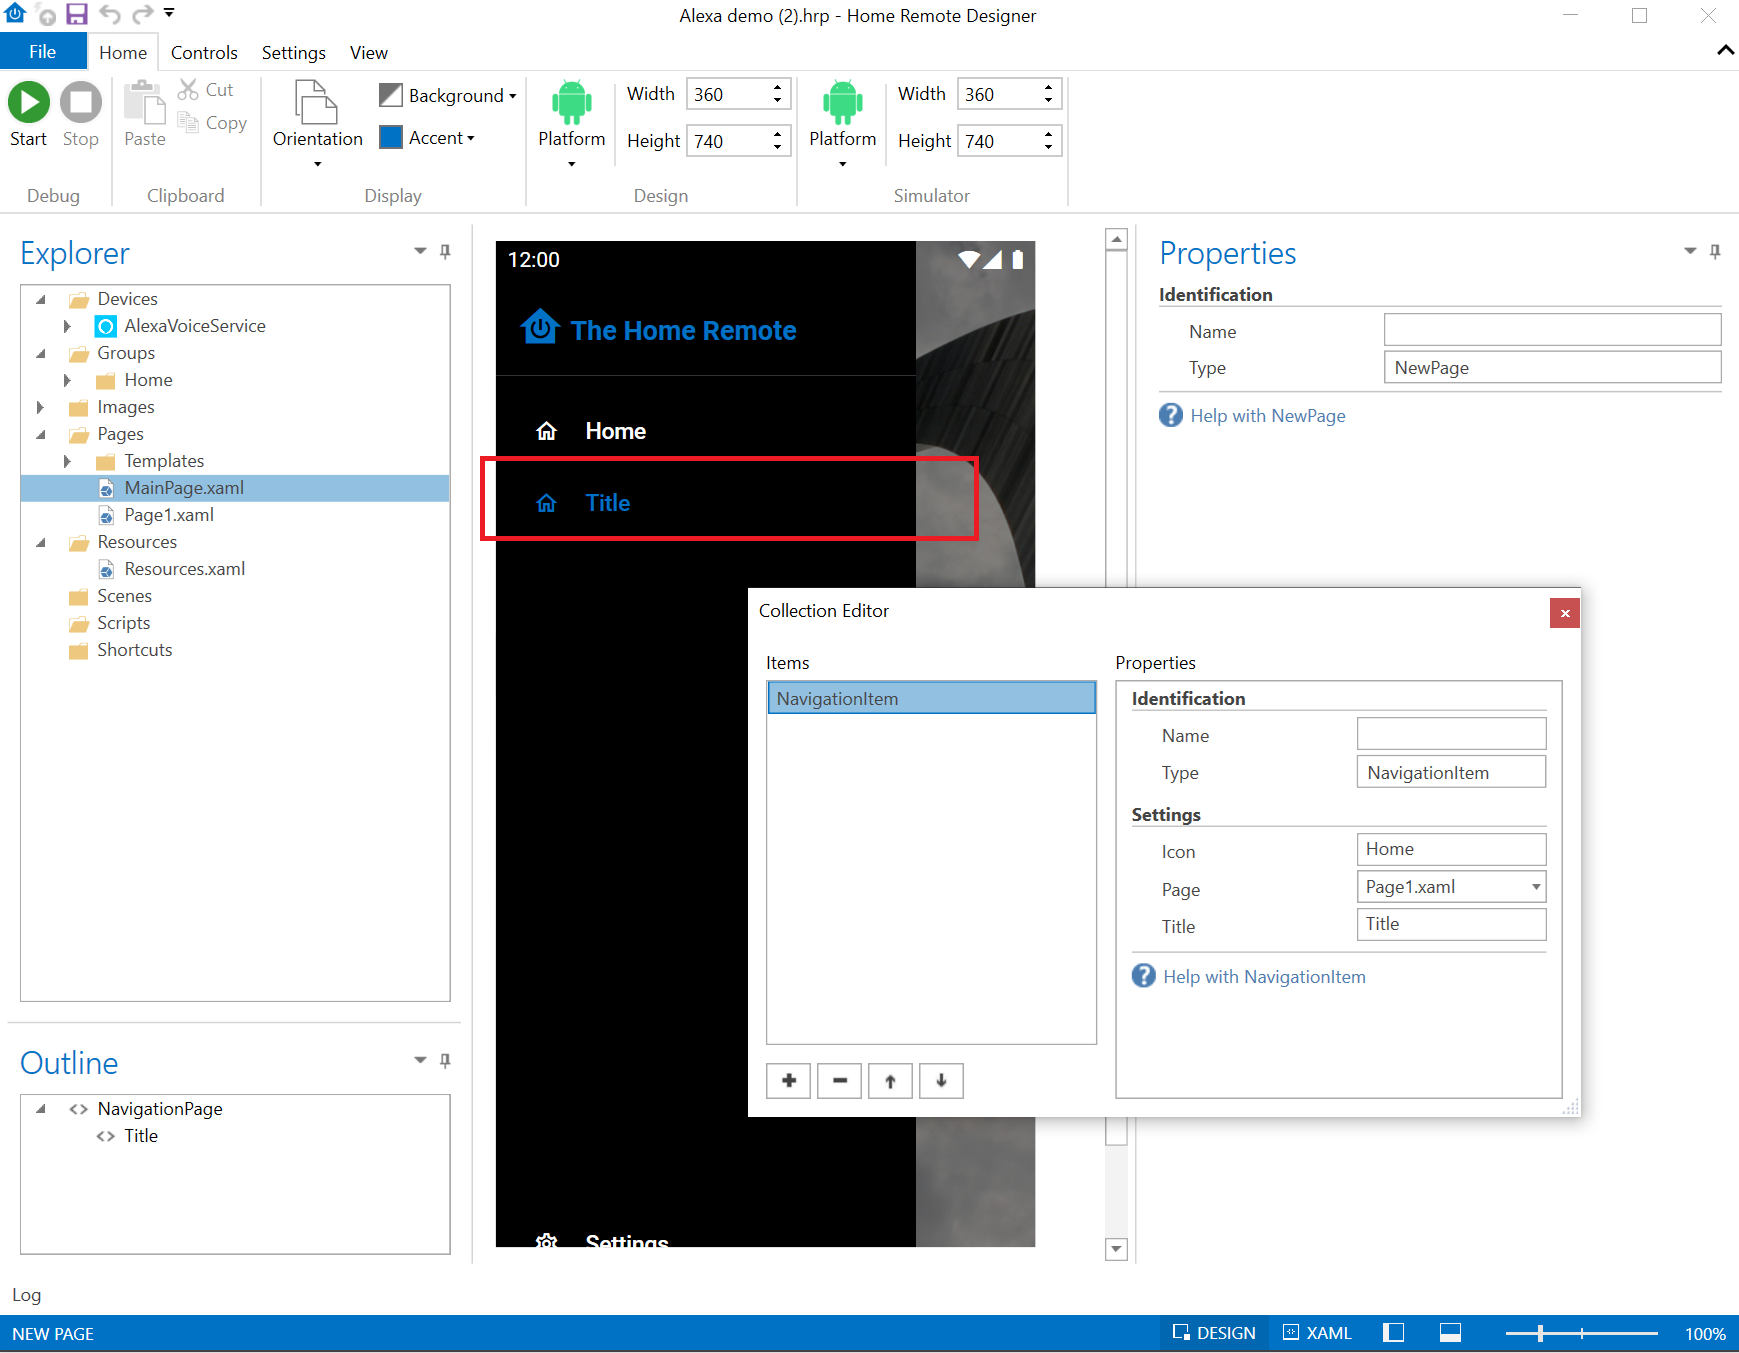
Task: Increase Design Width with stepper up arrow
Action: click(x=777, y=87)
